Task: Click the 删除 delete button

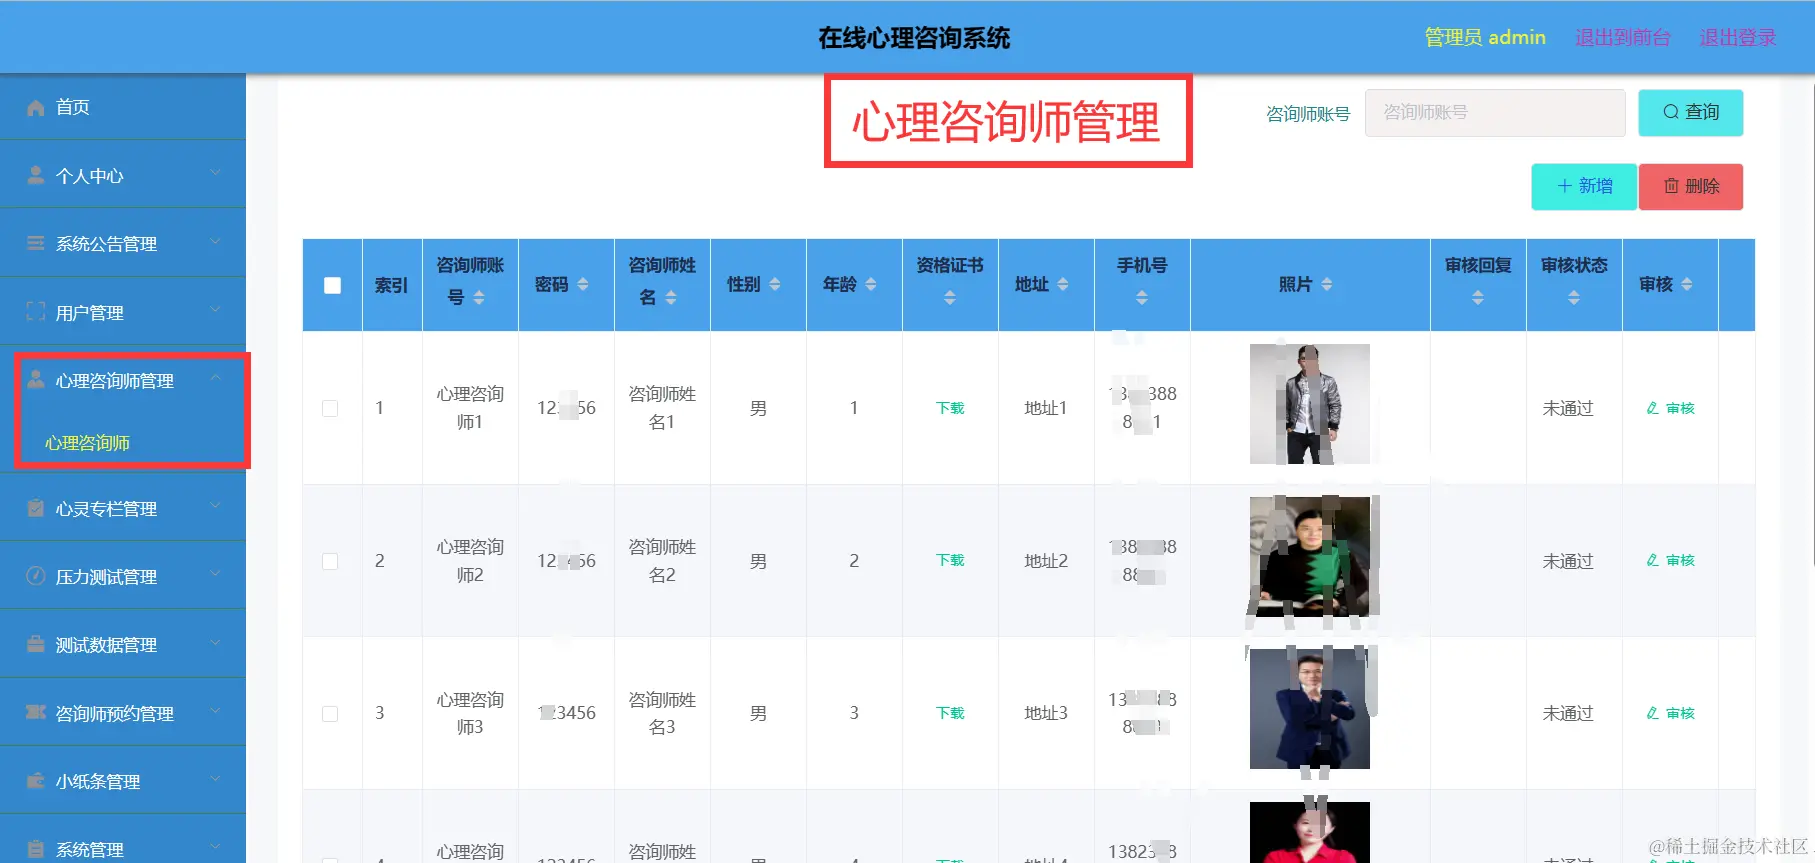Action: 1691,186
